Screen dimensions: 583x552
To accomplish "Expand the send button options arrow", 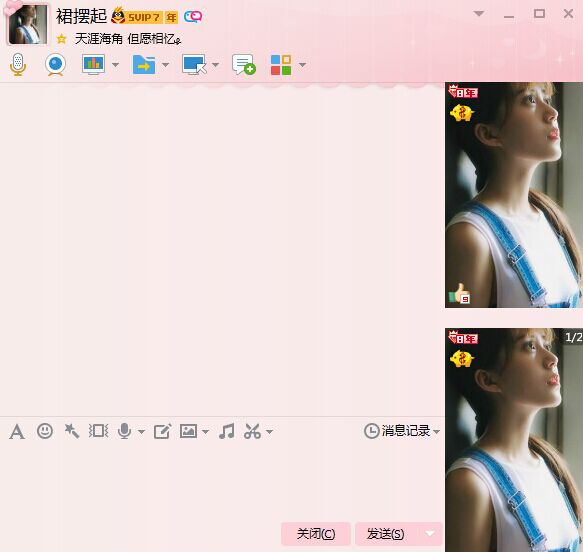I will point(430,534).
